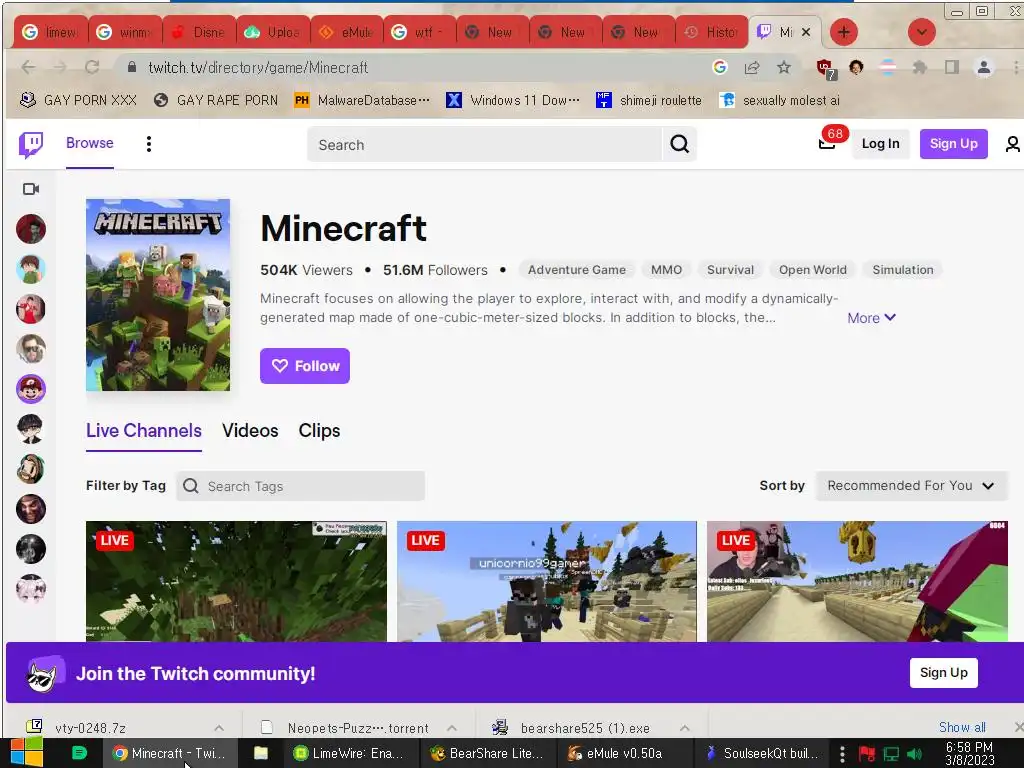This screenshot has width=1024, height=768.
Task: Open options arrow for Neopets-Puzz torrent download
Action: tap(452, 728)
